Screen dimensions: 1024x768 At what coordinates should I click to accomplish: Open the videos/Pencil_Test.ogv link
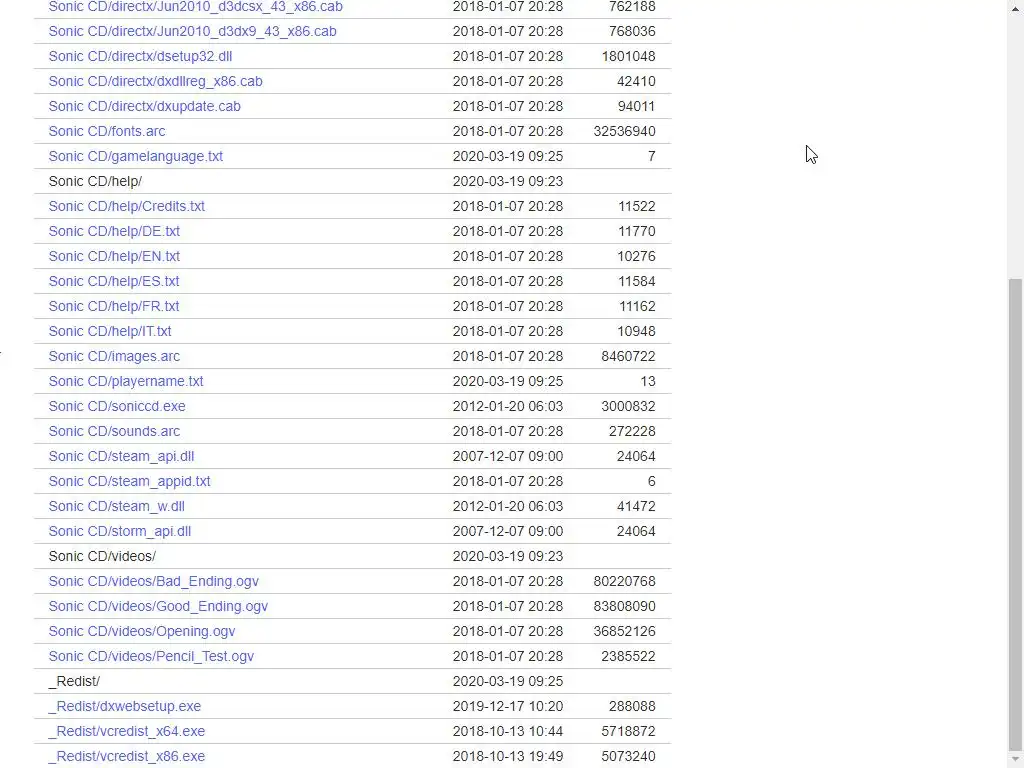click(x=151, y=656)
